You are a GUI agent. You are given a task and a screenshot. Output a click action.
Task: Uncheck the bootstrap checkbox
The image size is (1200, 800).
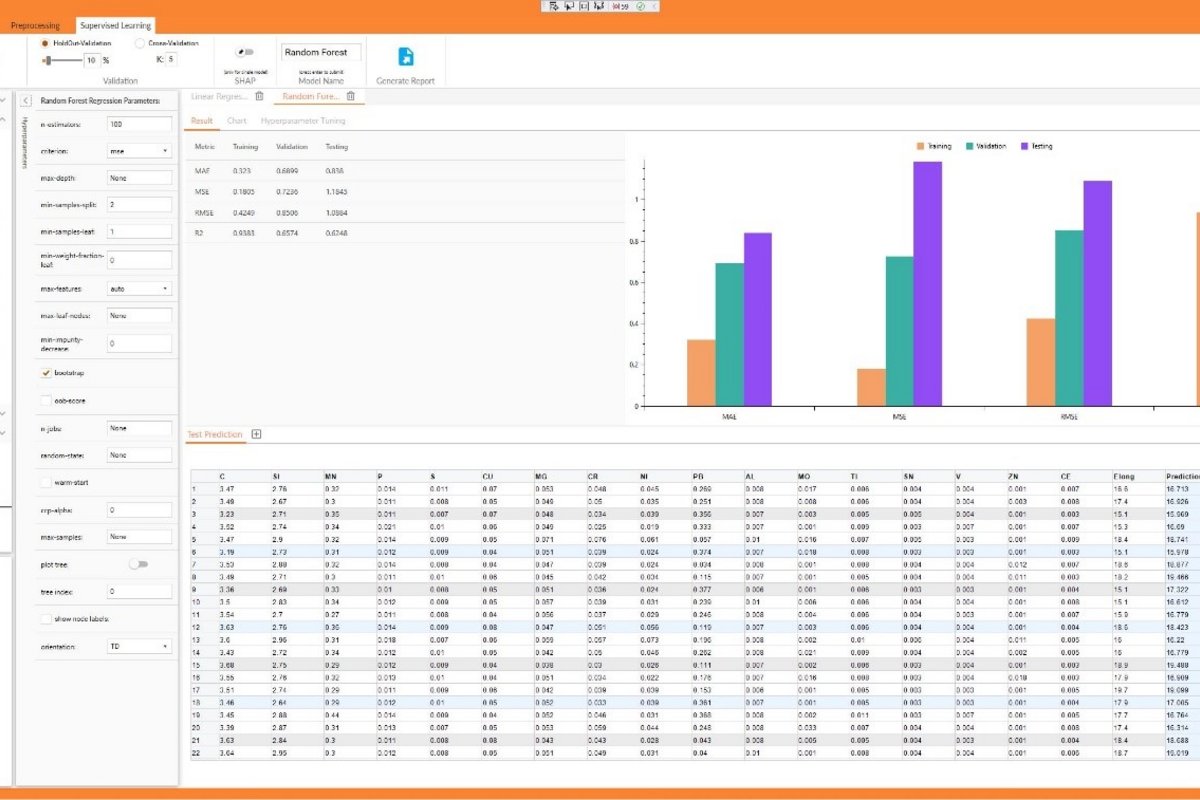46,372
